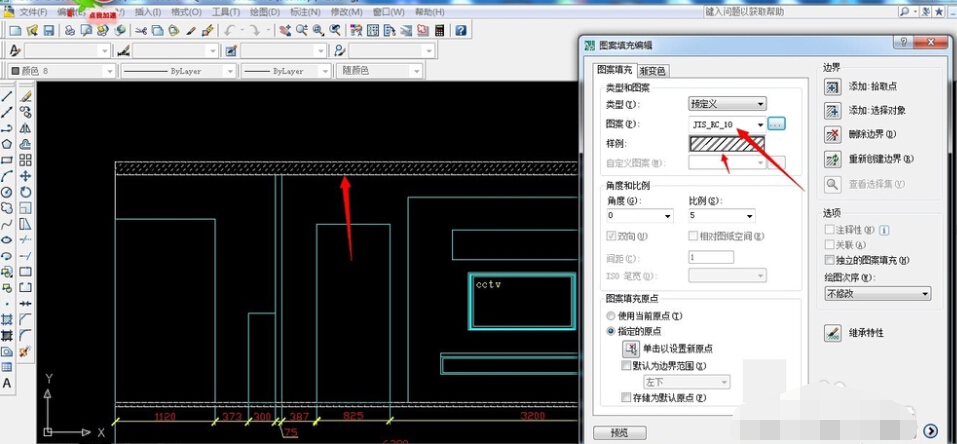The height and width of the screenshot is (444, 957).
Task: Click the expand arrow button at dialog bottom-right
Action: pyautogui.click(x=930, y=430)
